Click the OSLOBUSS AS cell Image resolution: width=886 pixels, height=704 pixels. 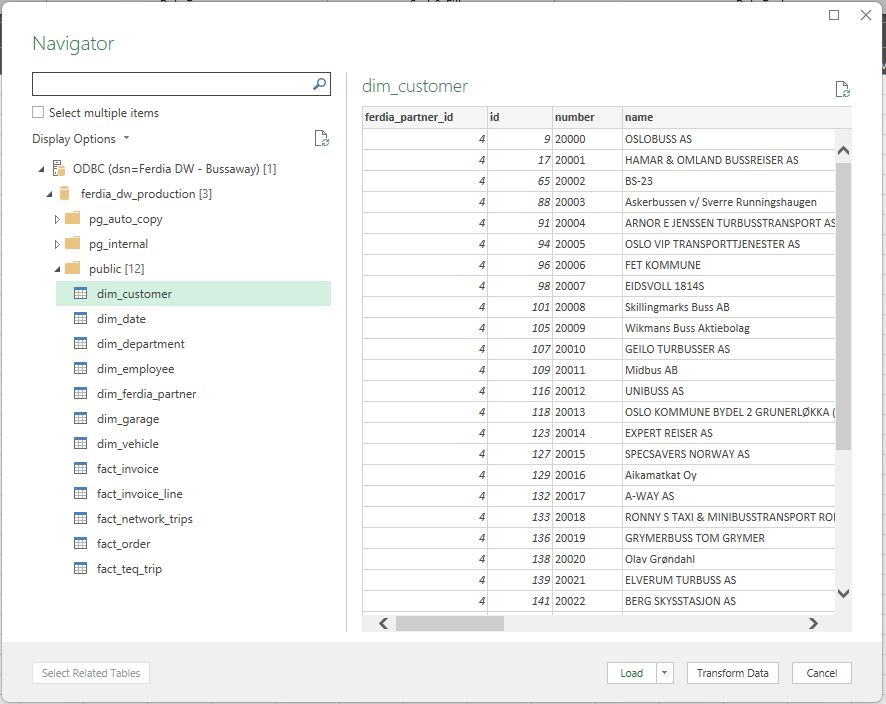click(x=728, y=139)
